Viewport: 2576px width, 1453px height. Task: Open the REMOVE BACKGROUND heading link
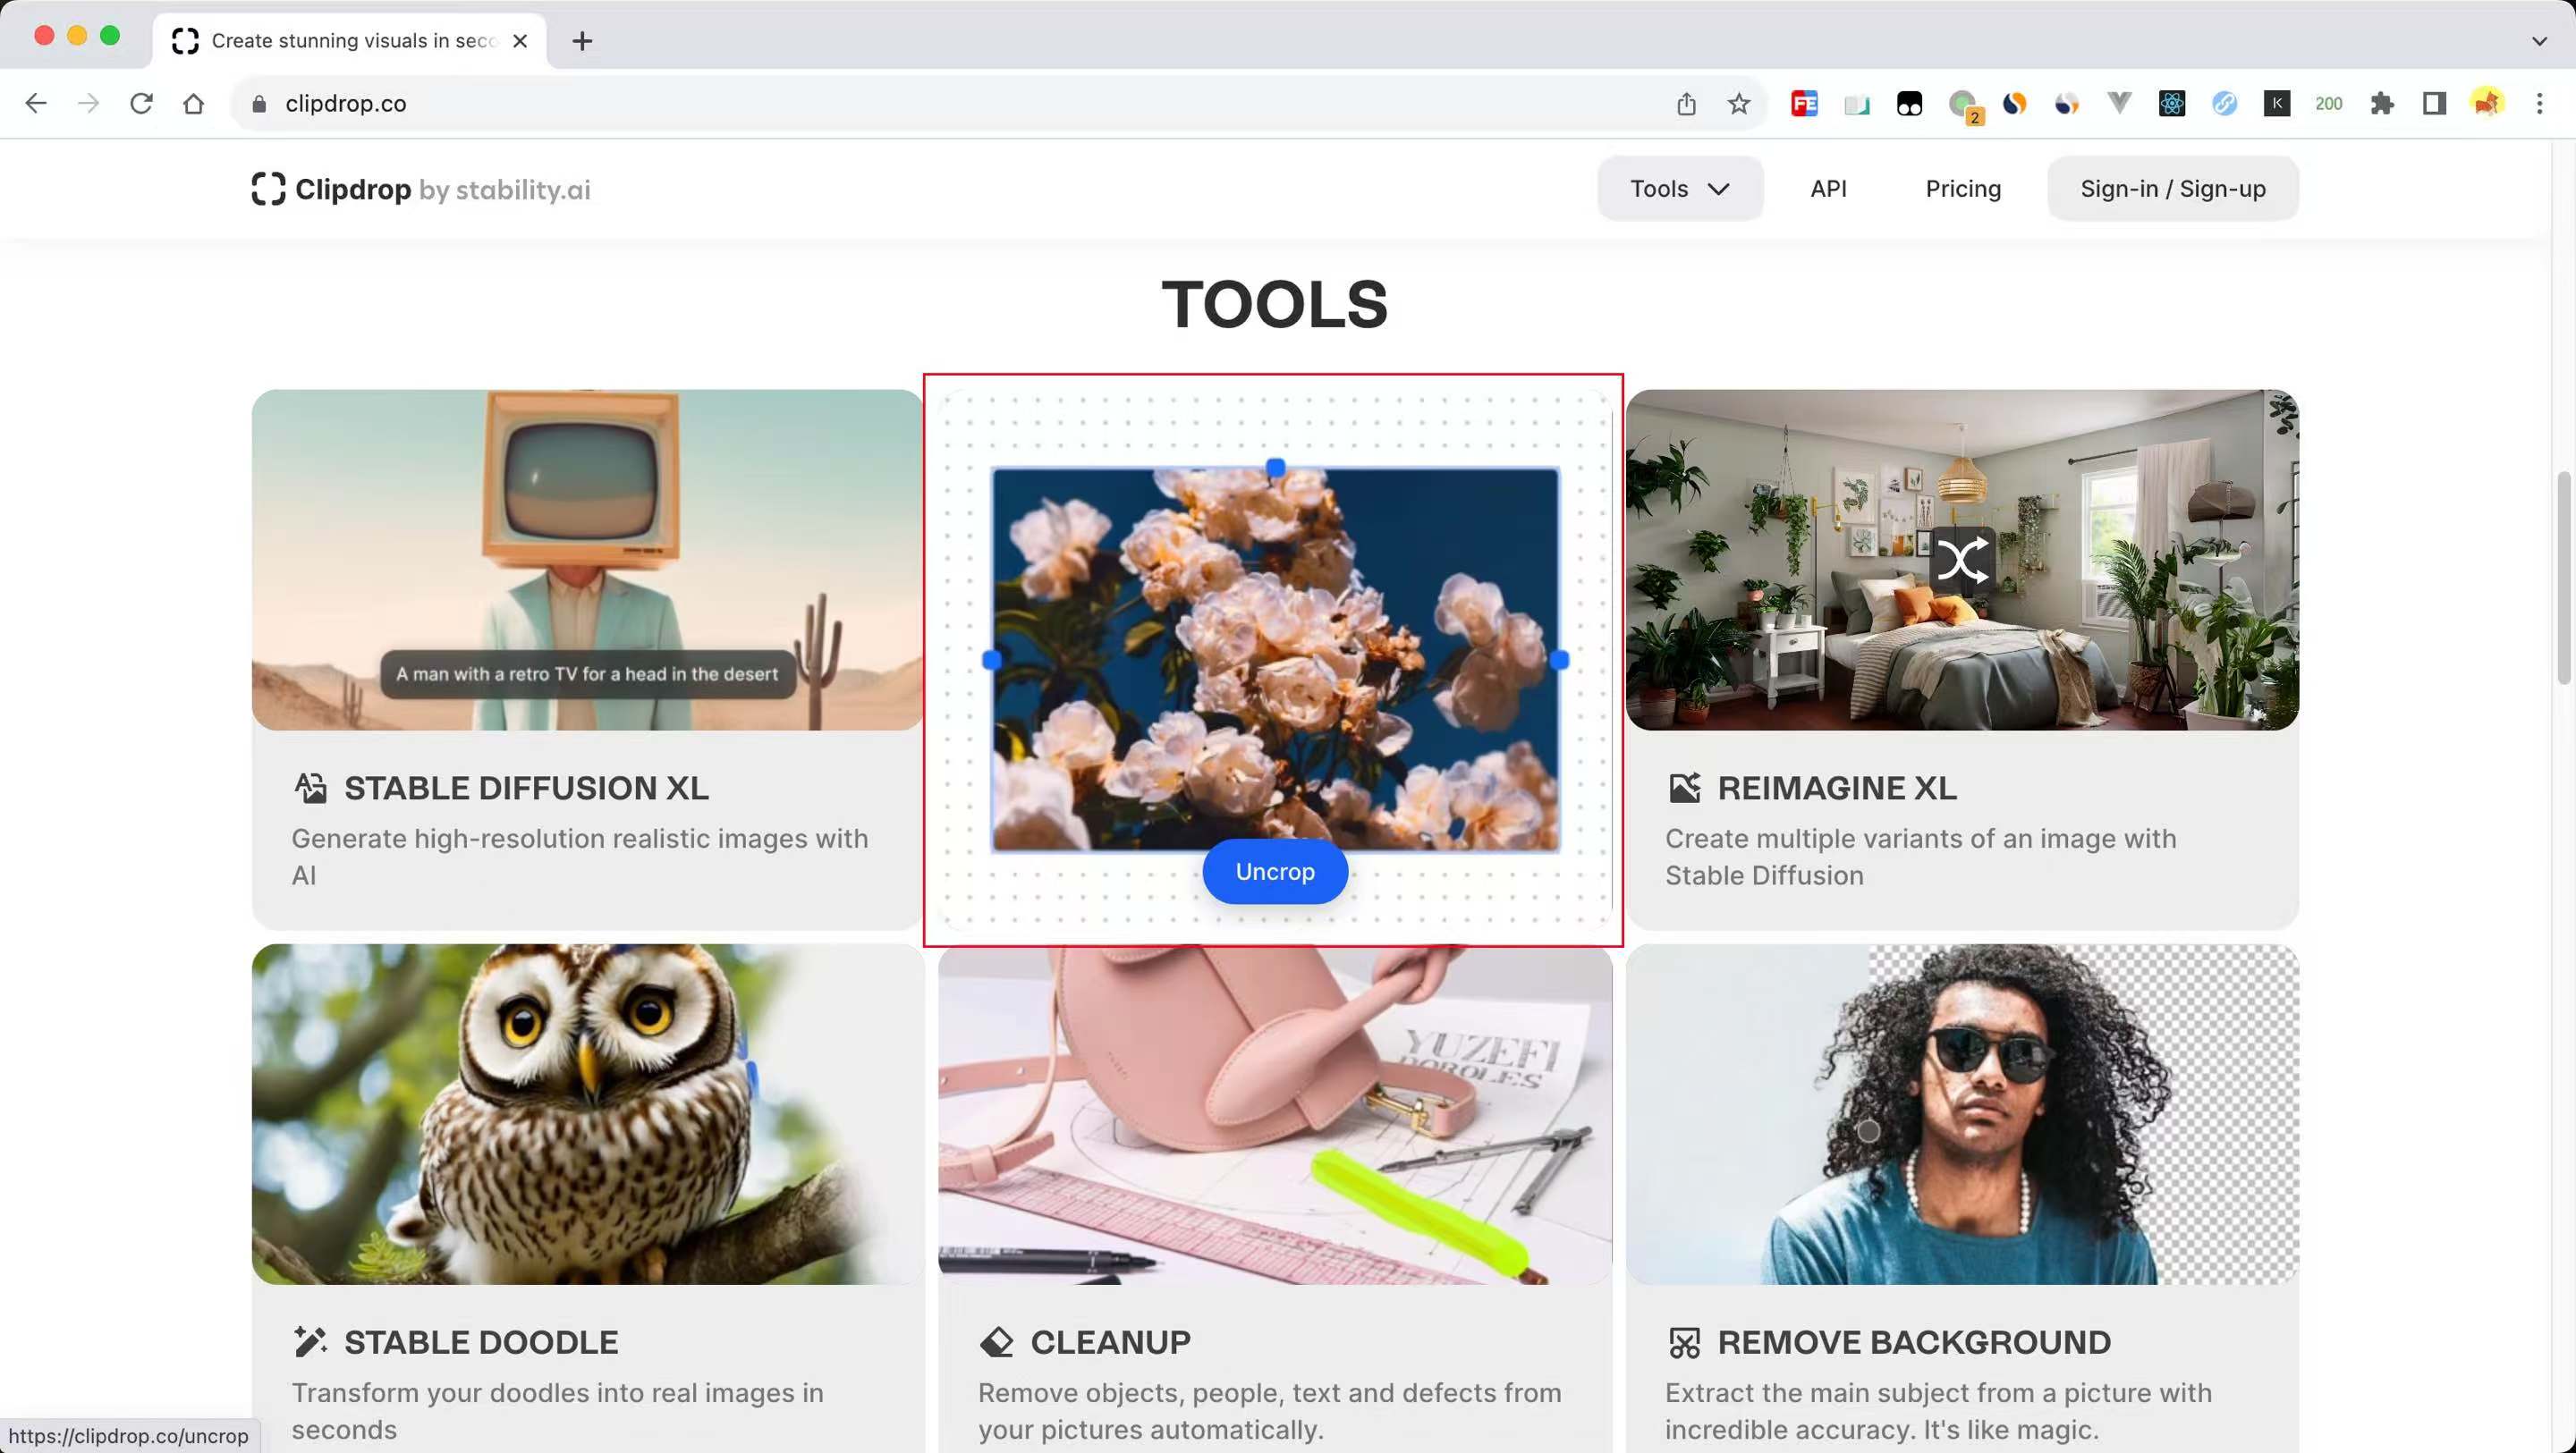pyautogui.click(x=1914, y=1341)
